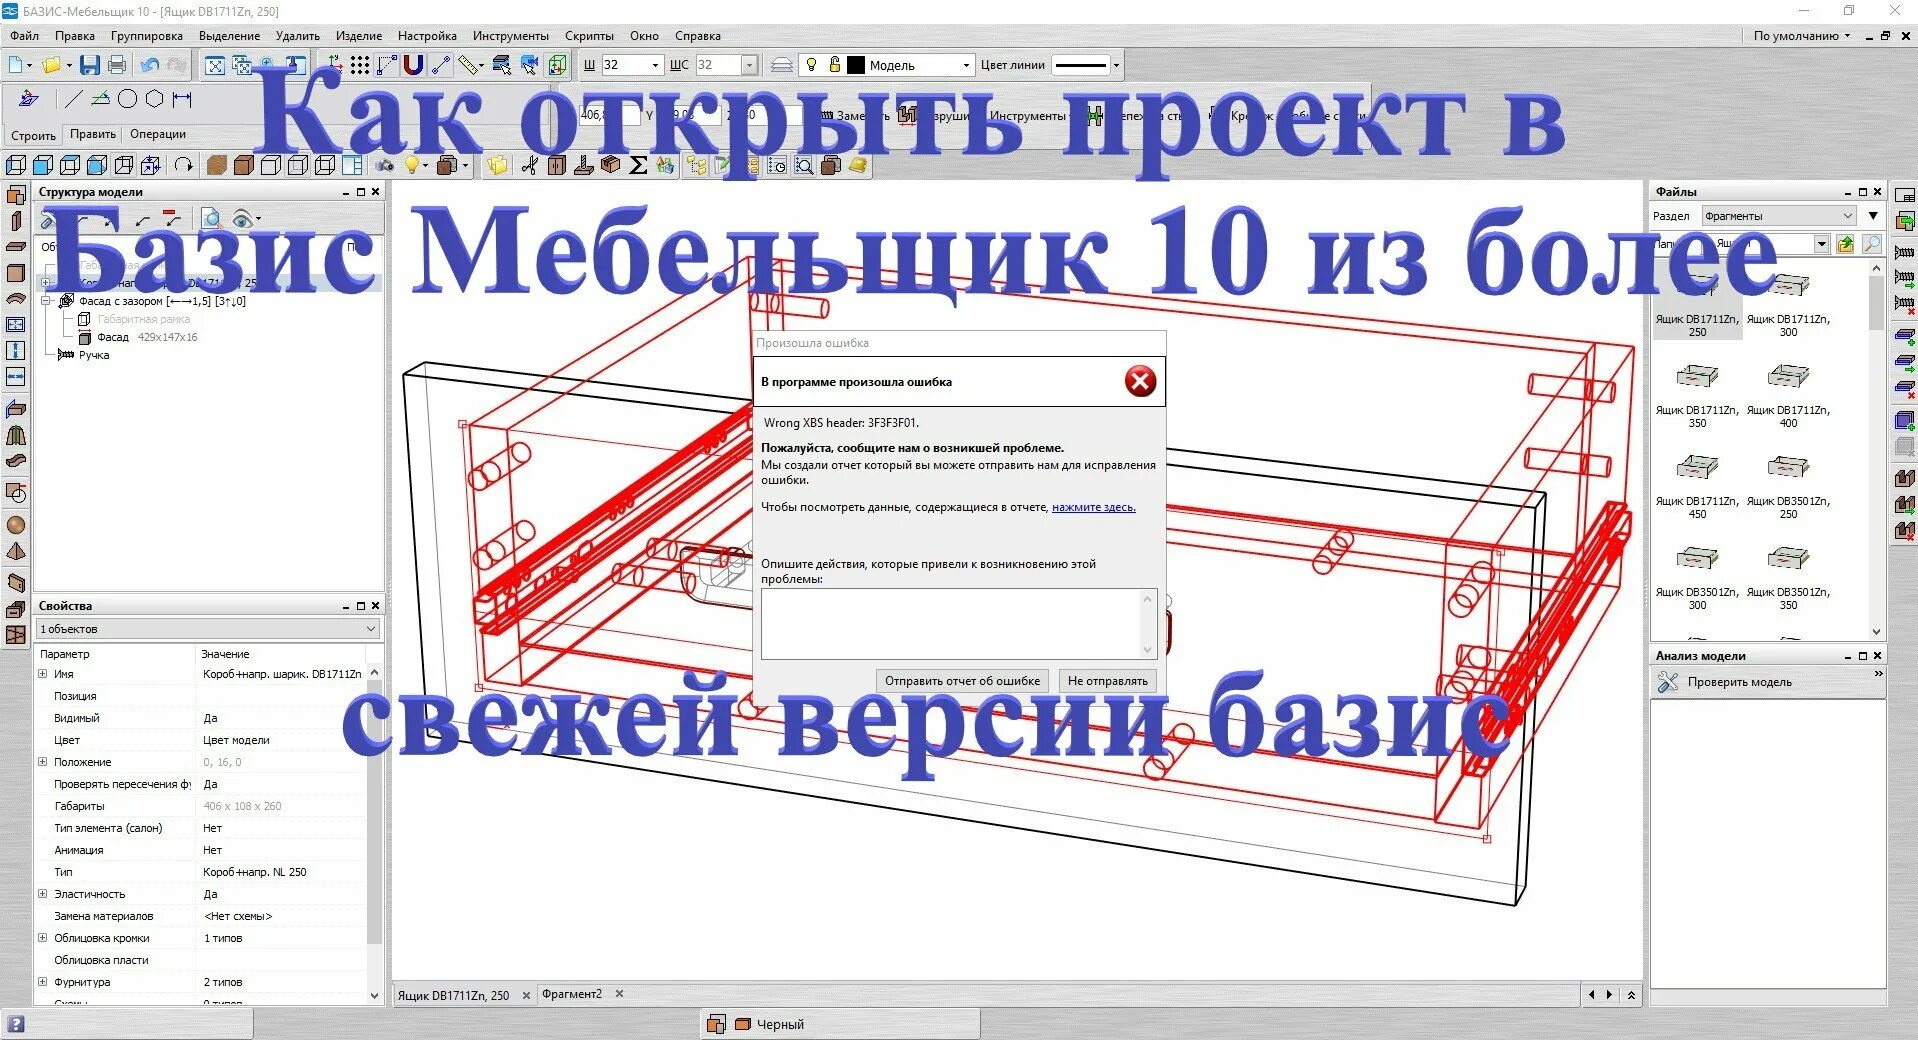Click the sphere tool in left sidebar
Screen dimensions: 1918x1040
tap(16, 524)
